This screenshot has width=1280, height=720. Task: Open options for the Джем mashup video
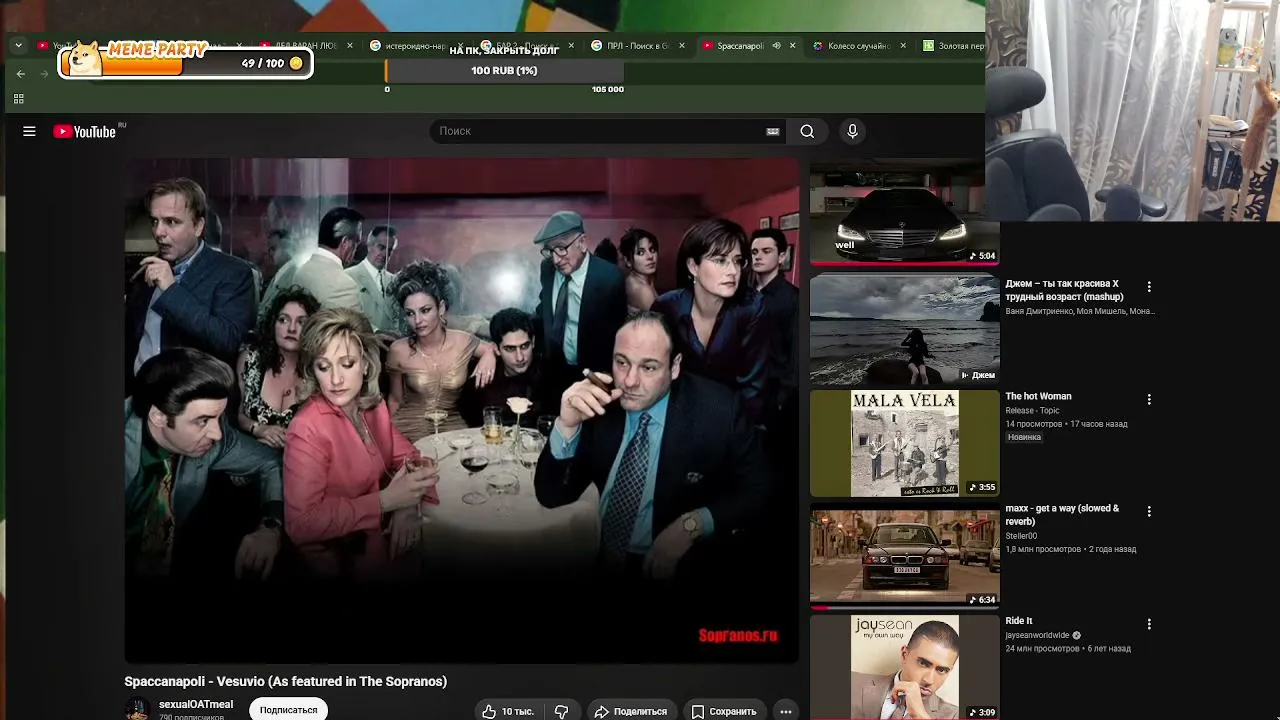pyautogui.click(x=1149, y=287)
